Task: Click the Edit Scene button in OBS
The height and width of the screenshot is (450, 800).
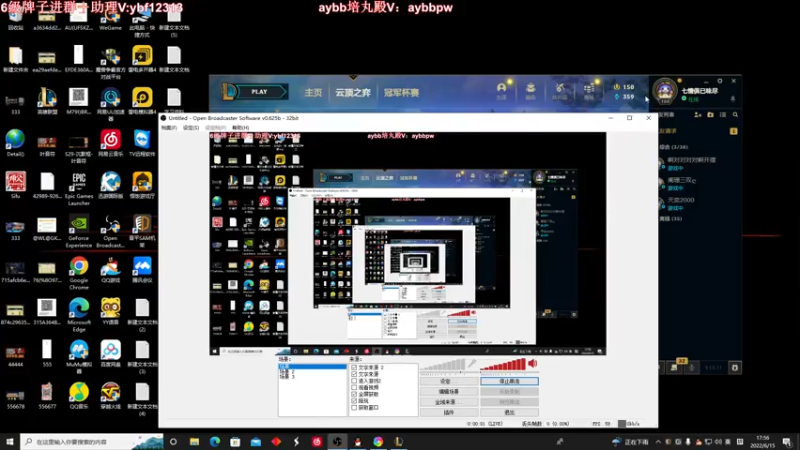Action: (449, 392)
